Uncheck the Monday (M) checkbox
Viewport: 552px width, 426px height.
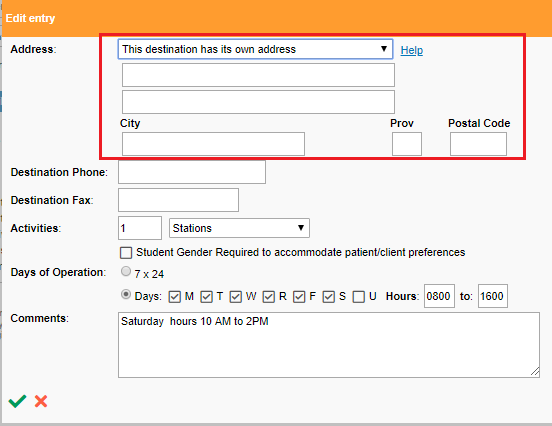174,296
